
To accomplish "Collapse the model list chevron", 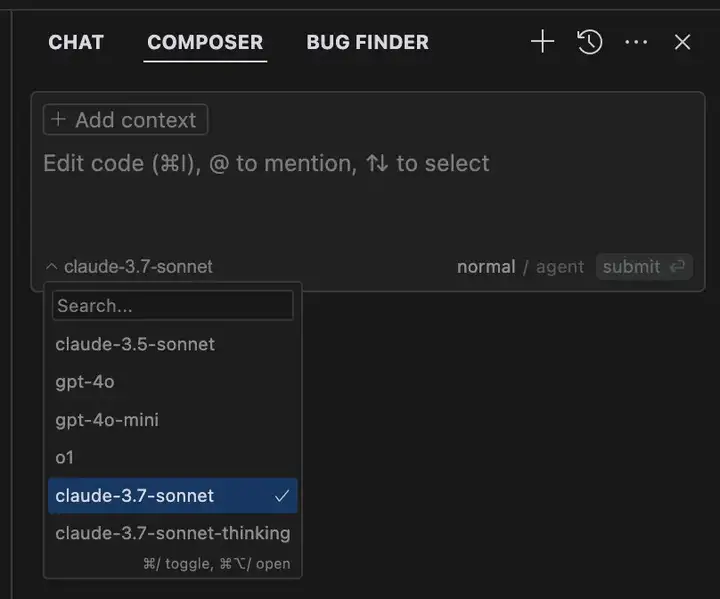I will click(52, 266).
